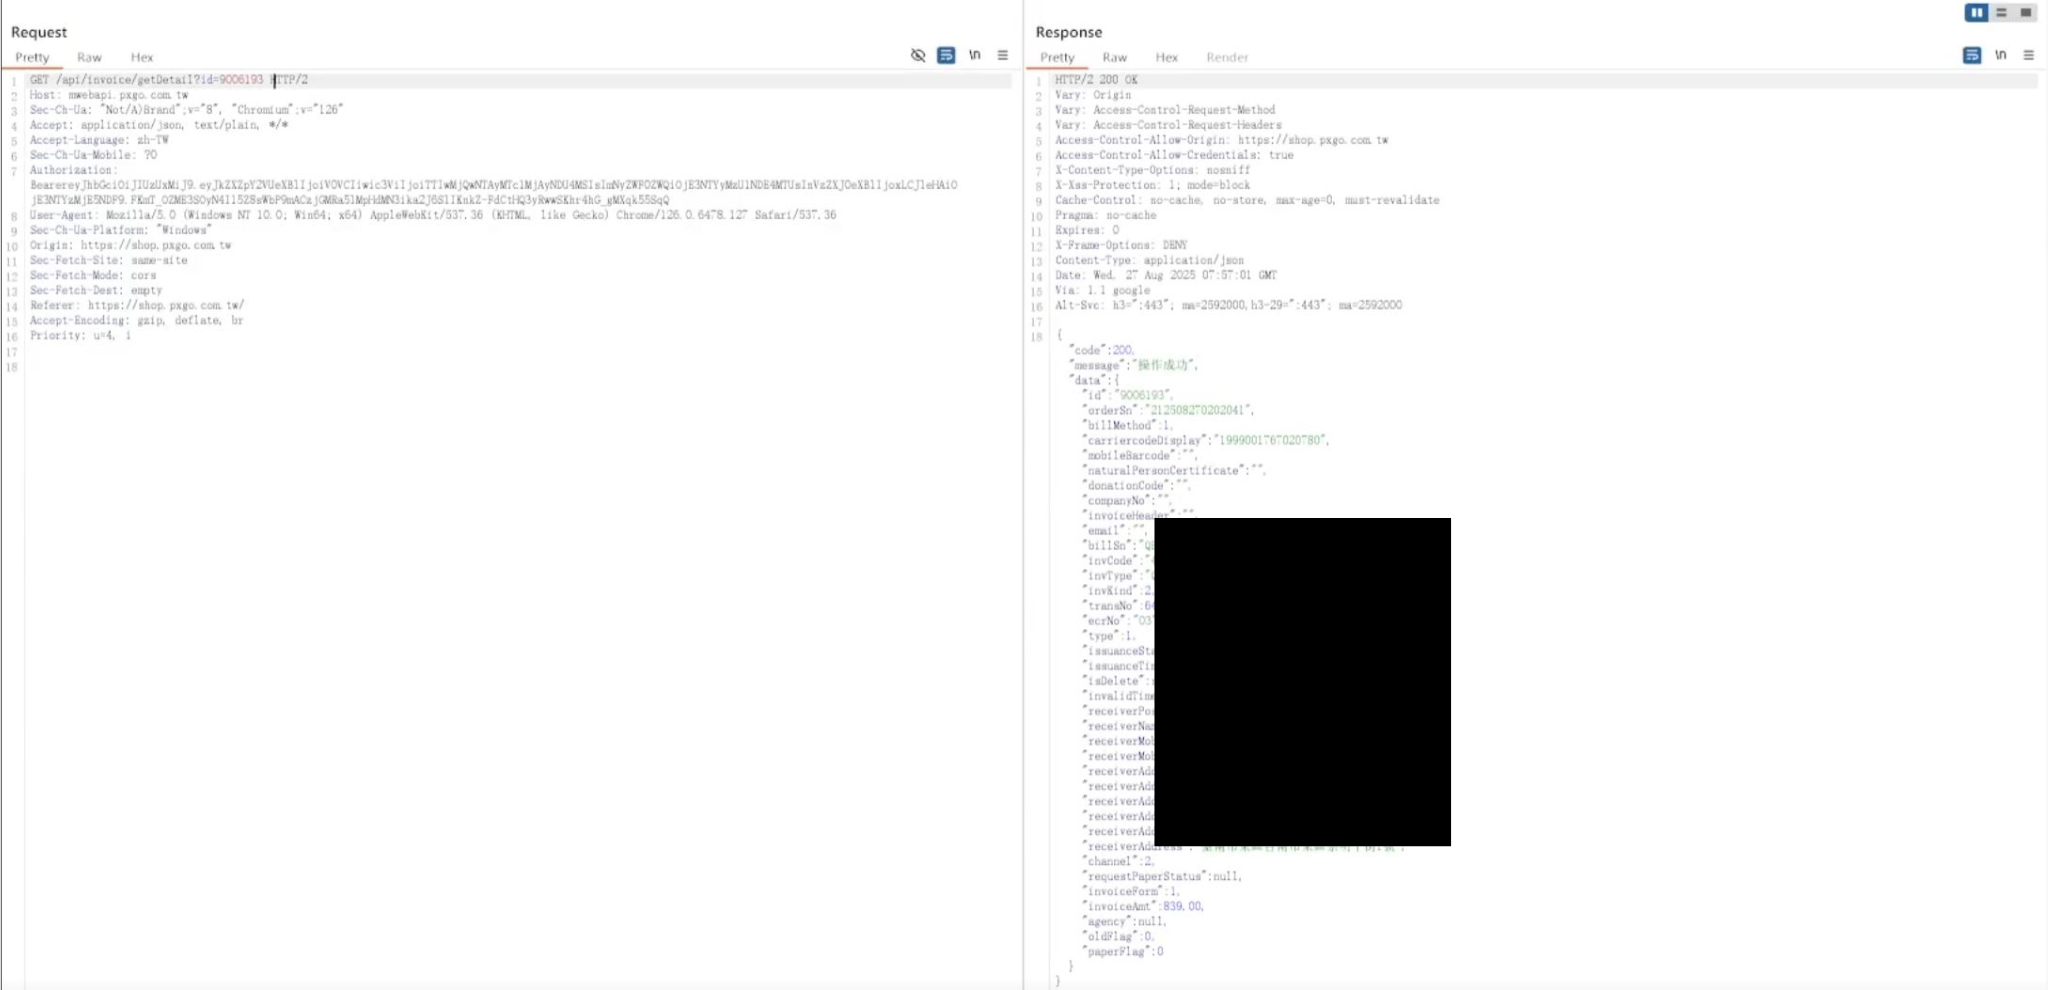Click the "invoiceAmt":839.00 JSON field
This screenshot has height=990, width=2048.
pyautogui.click(x=1143, y=906)
